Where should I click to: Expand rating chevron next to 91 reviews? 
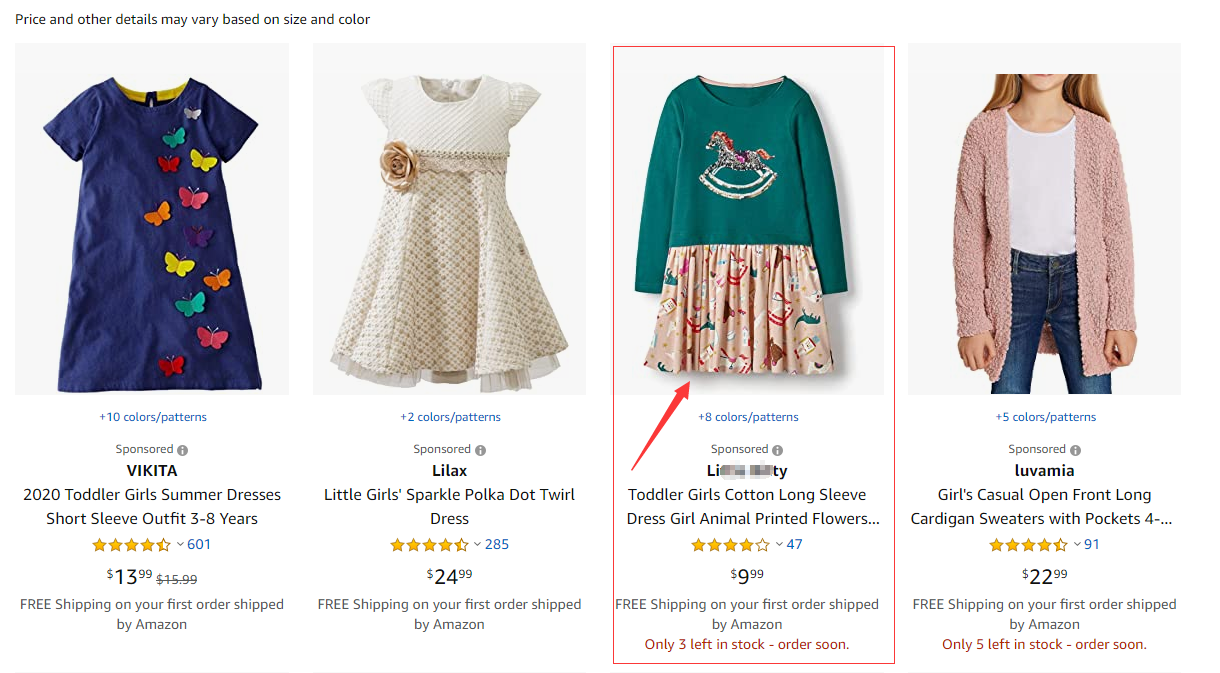tap(1077, 545)
